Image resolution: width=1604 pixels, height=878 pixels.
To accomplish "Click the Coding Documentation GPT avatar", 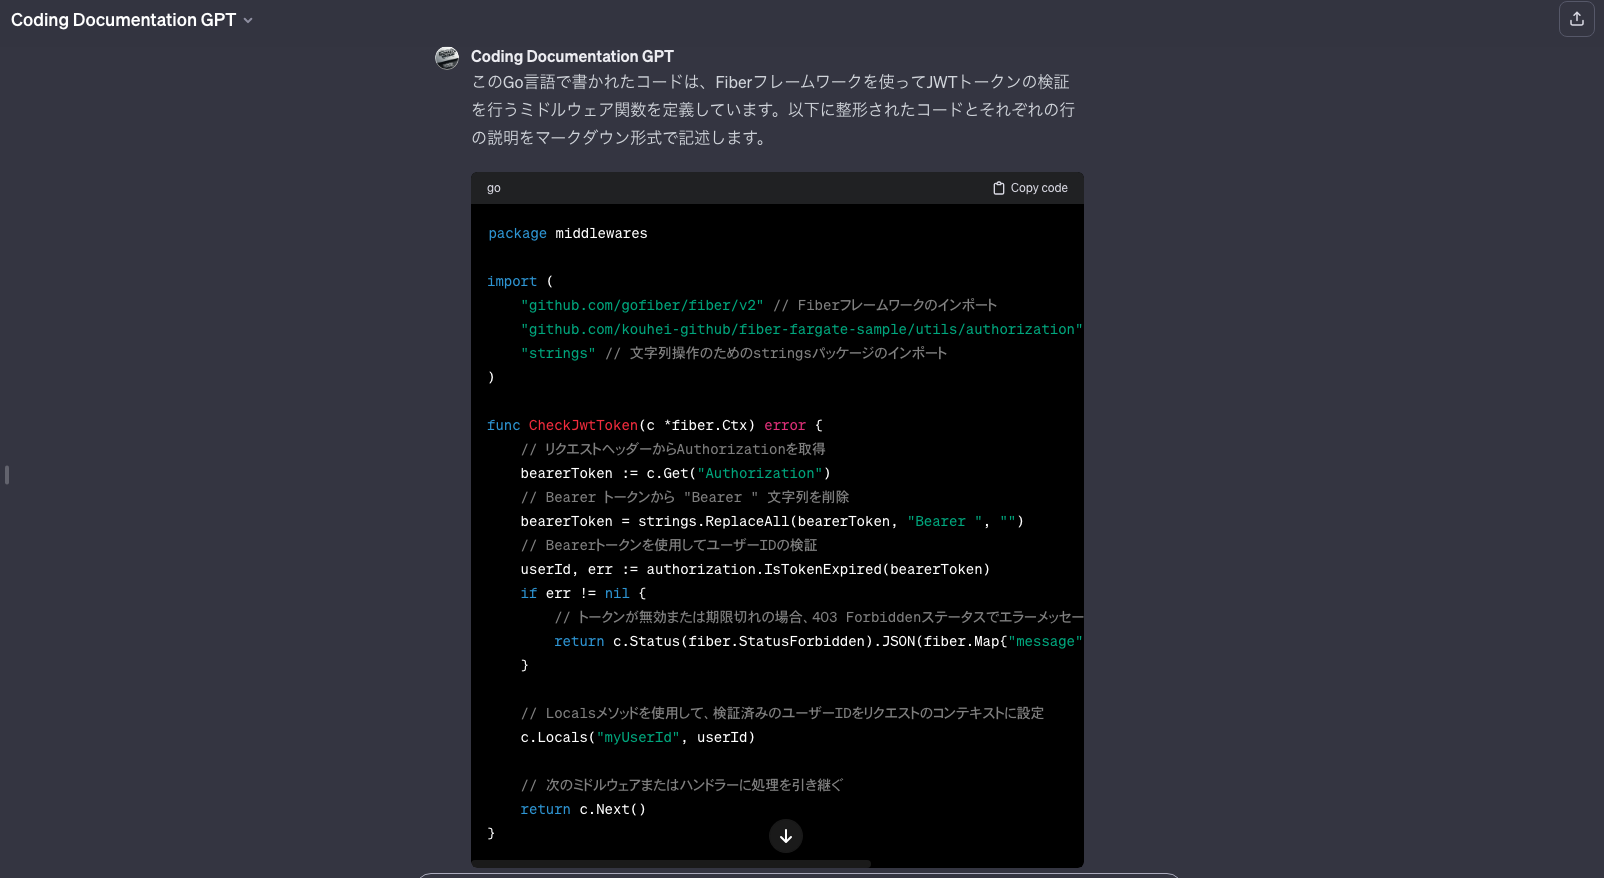I will [x=447, y=58].
